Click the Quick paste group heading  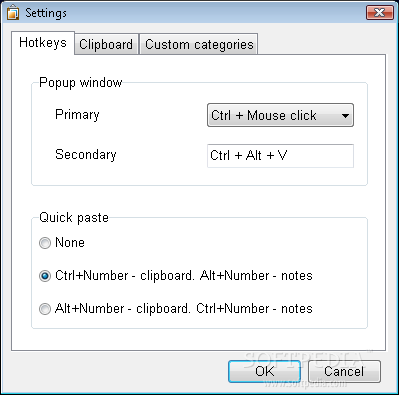(74, 218)
